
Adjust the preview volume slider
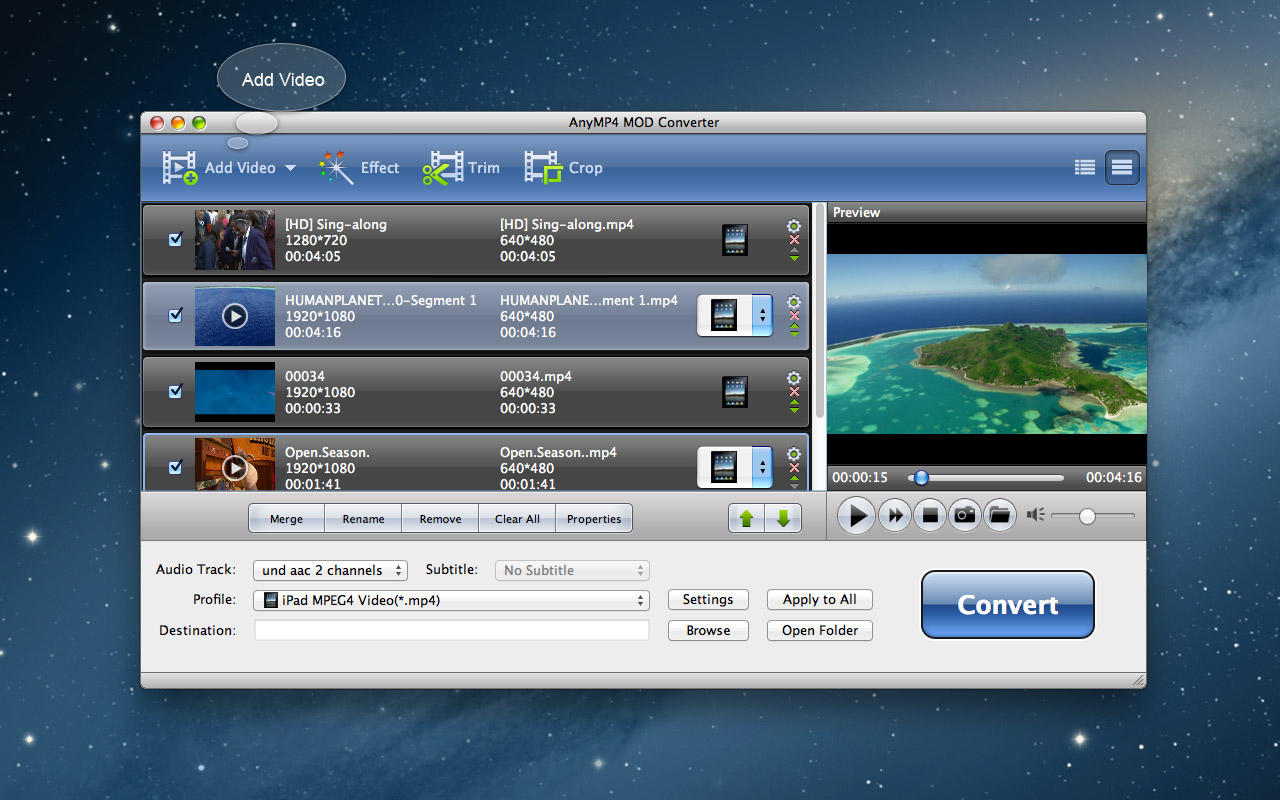click(x=1087, y=516)
